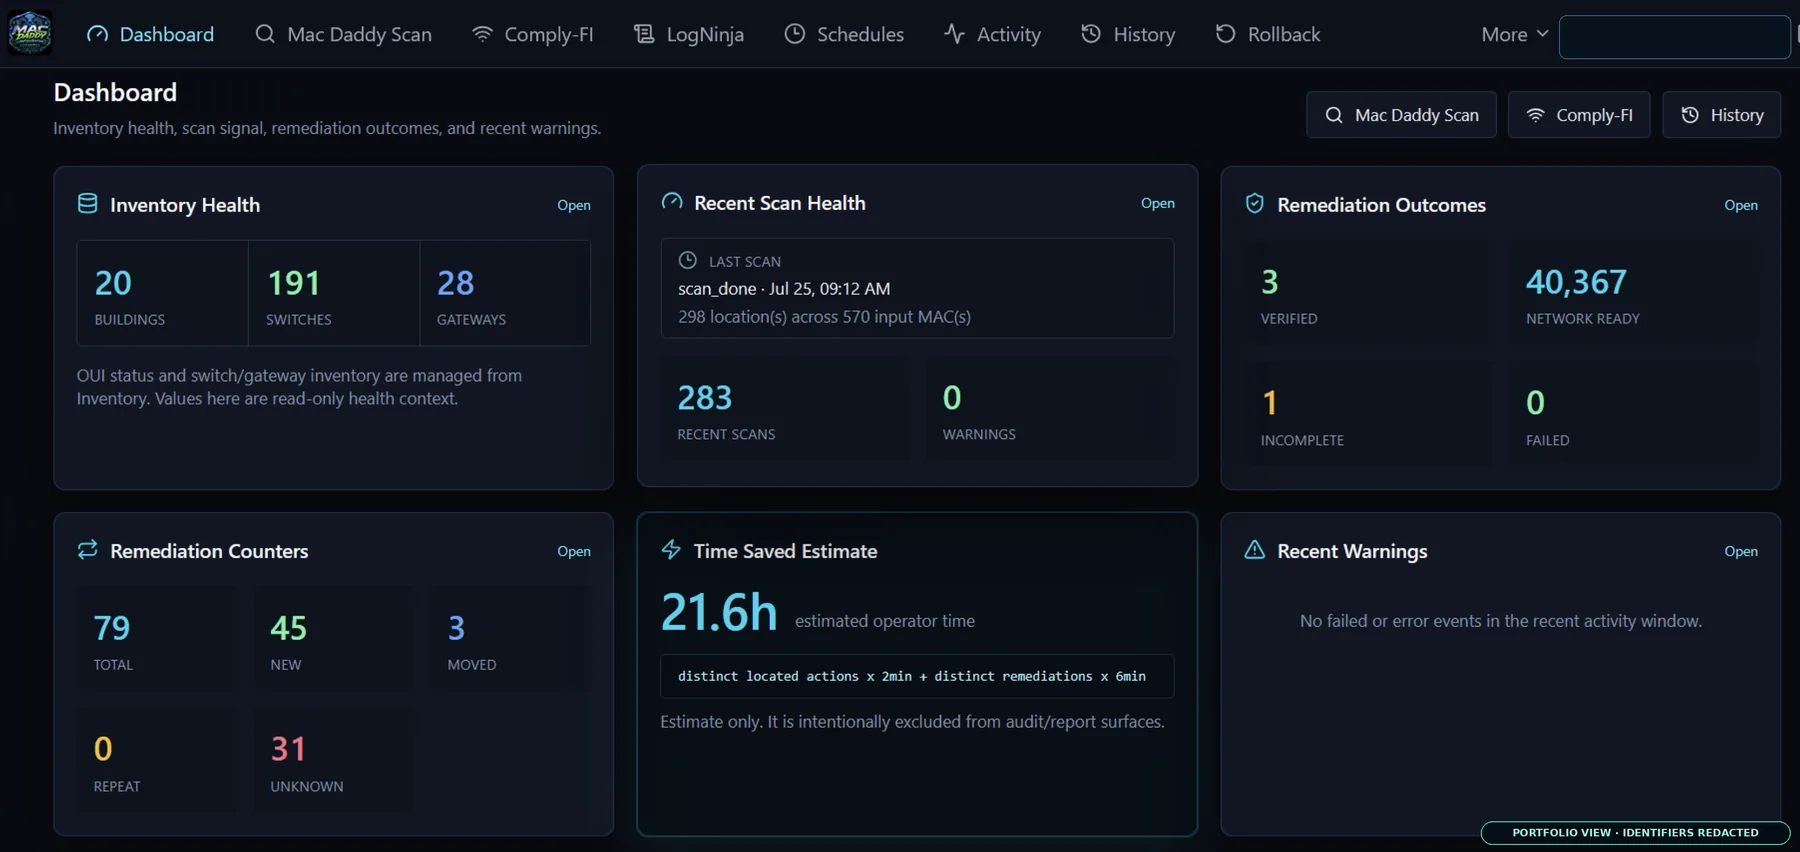
Task: Open the LogNinja nav tab
Action: 689,34
